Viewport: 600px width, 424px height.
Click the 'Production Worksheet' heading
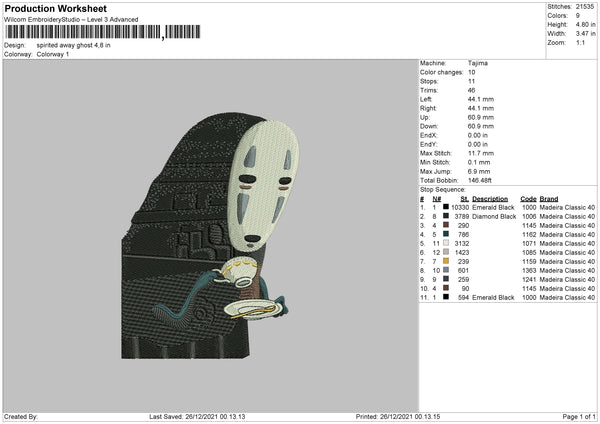coord(55,8)
